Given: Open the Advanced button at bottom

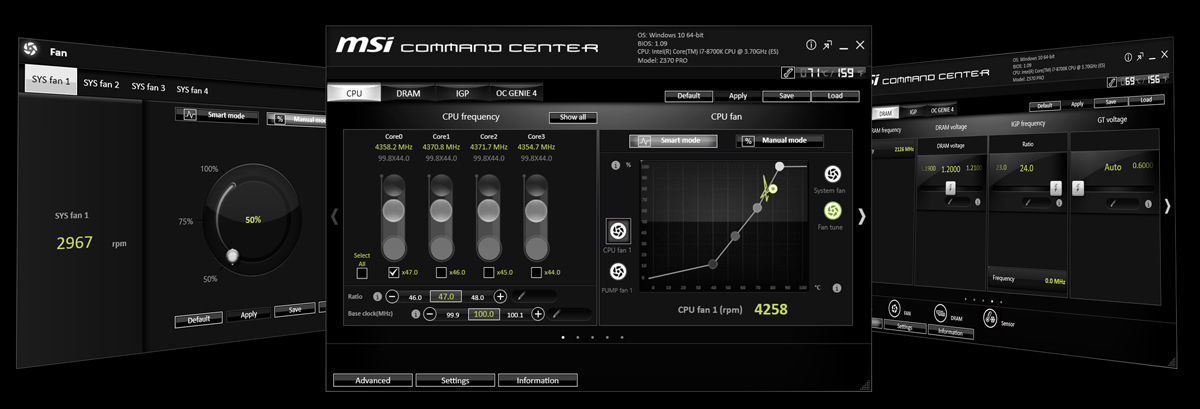Looking at the screenshot, I should click(372, 380).
